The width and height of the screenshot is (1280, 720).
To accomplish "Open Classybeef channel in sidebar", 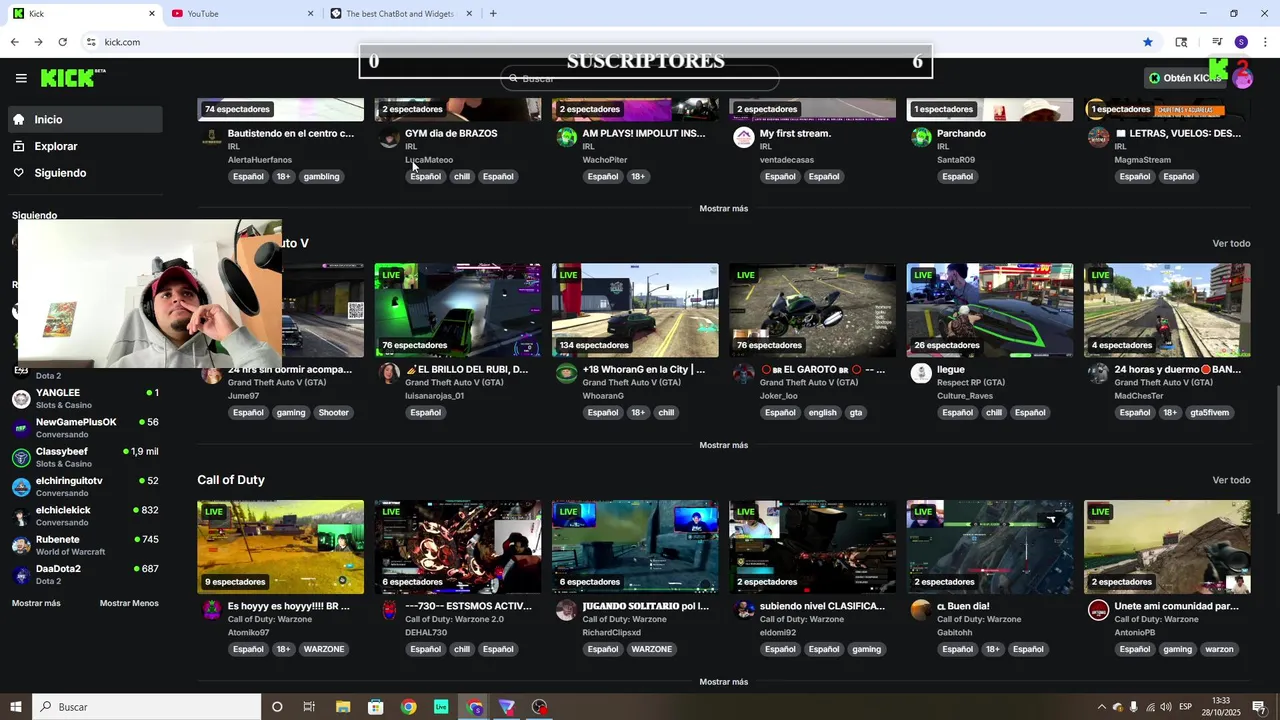I will tap(85, 458).
